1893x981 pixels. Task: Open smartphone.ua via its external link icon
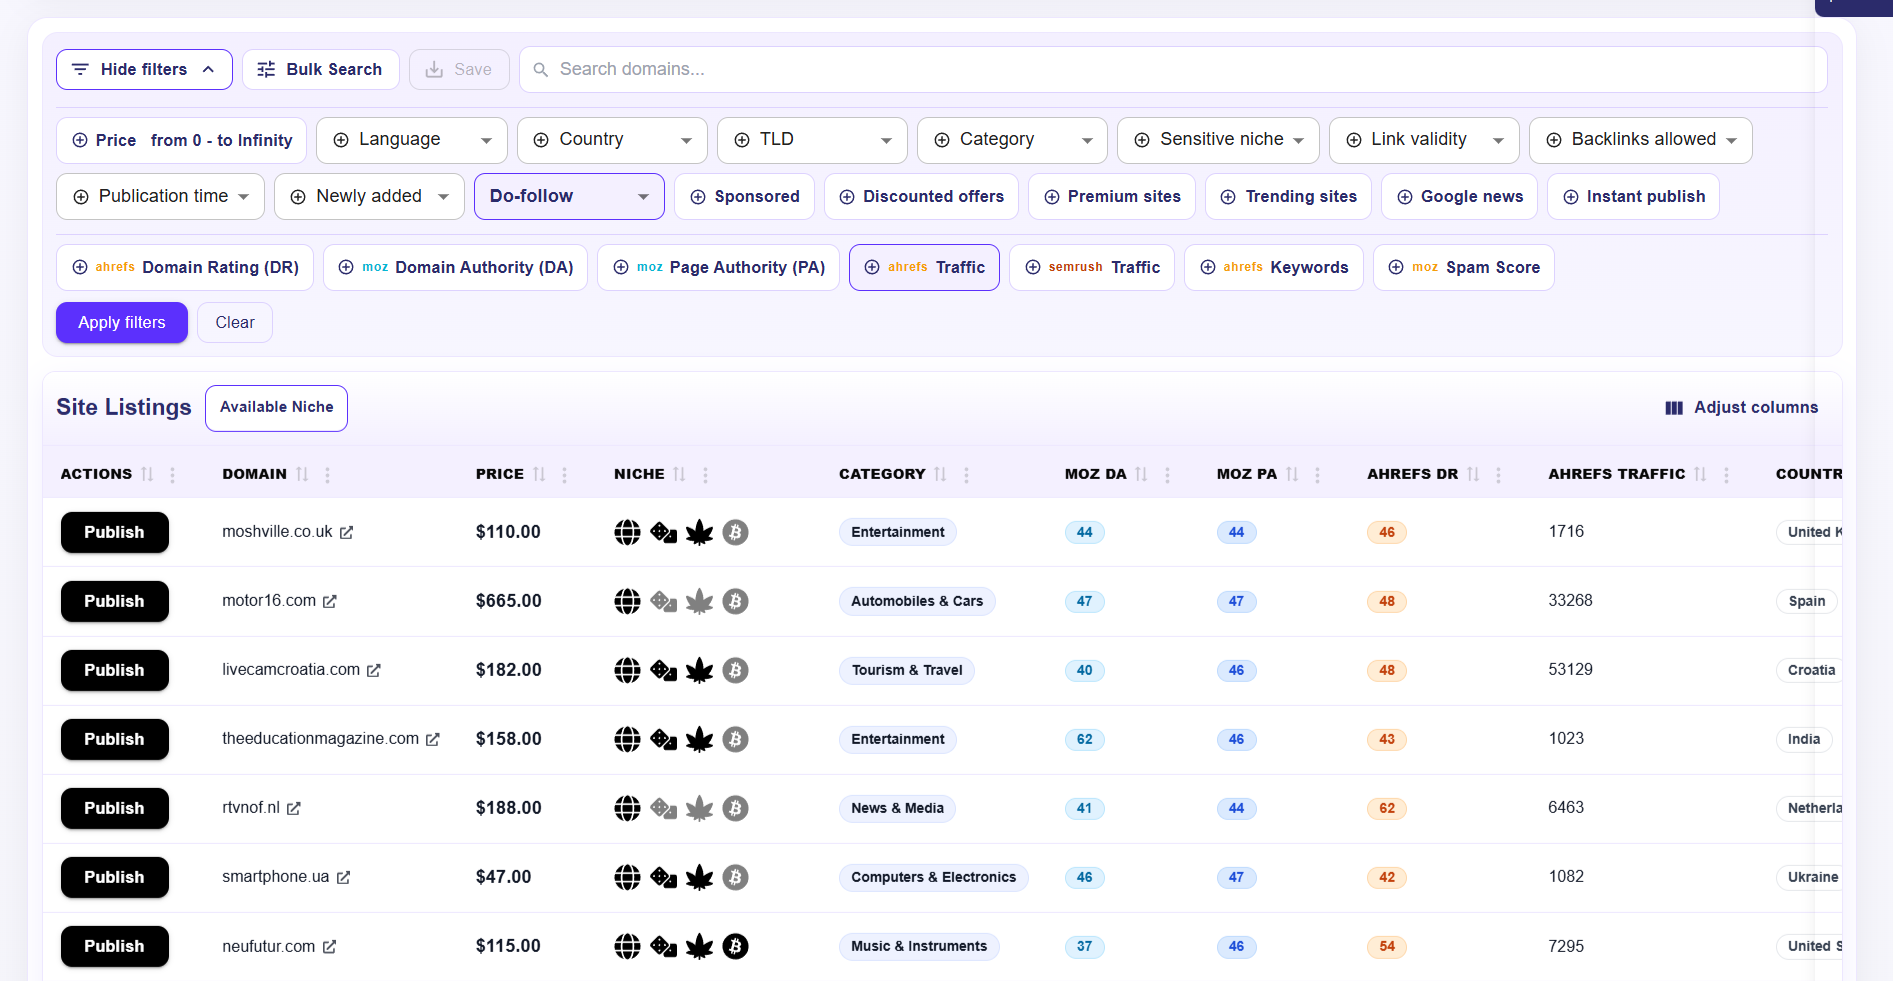[345, 877]
